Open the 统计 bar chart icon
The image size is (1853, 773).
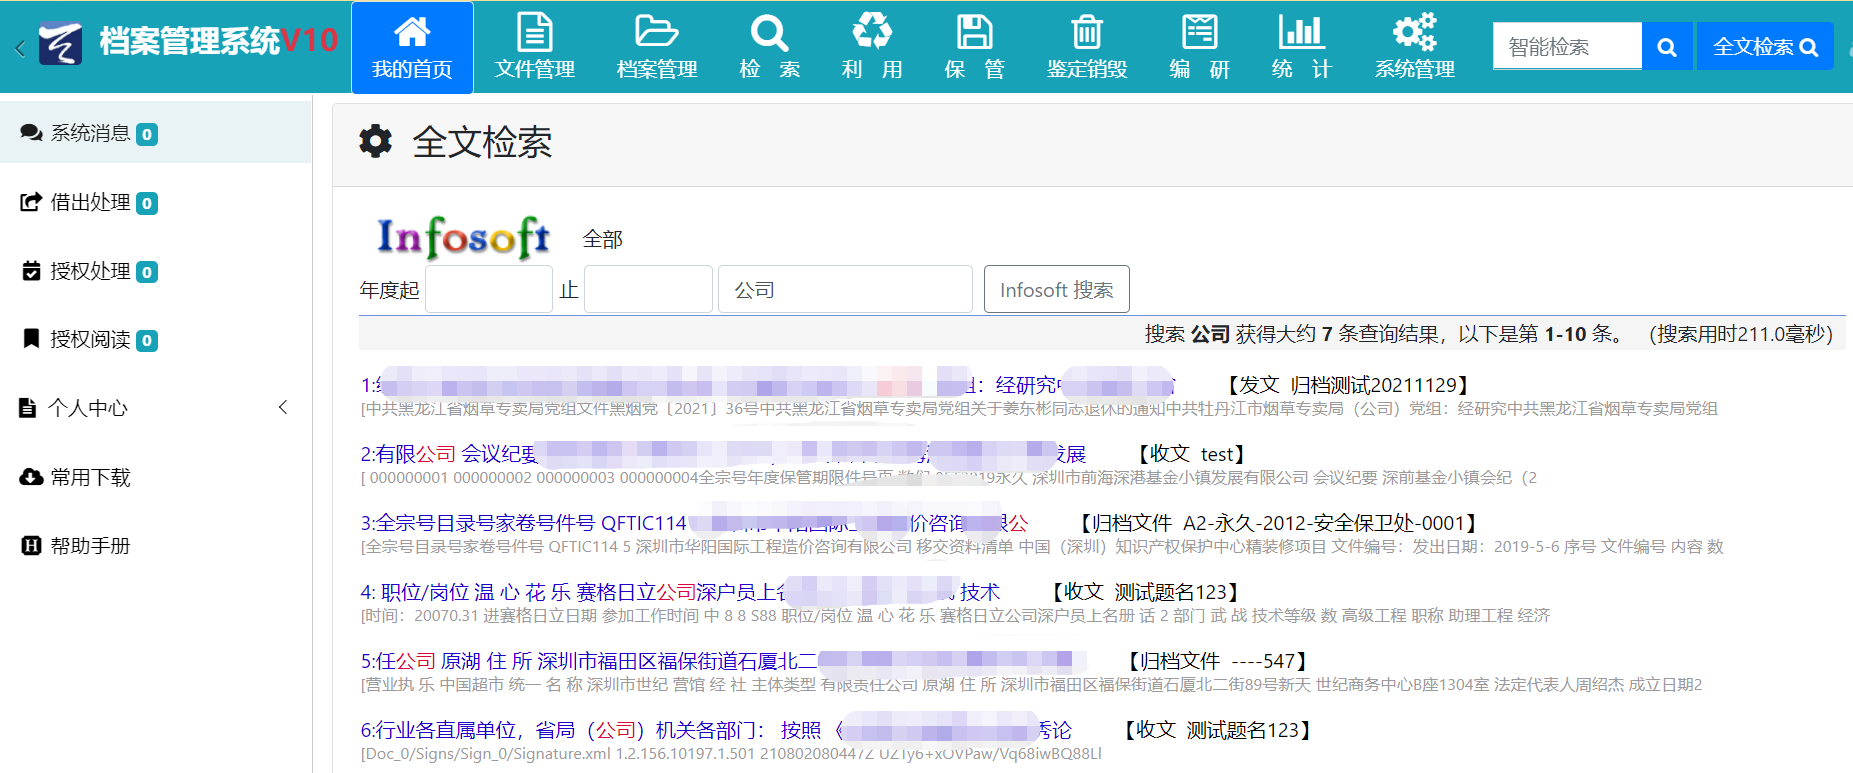[1301, 33]
